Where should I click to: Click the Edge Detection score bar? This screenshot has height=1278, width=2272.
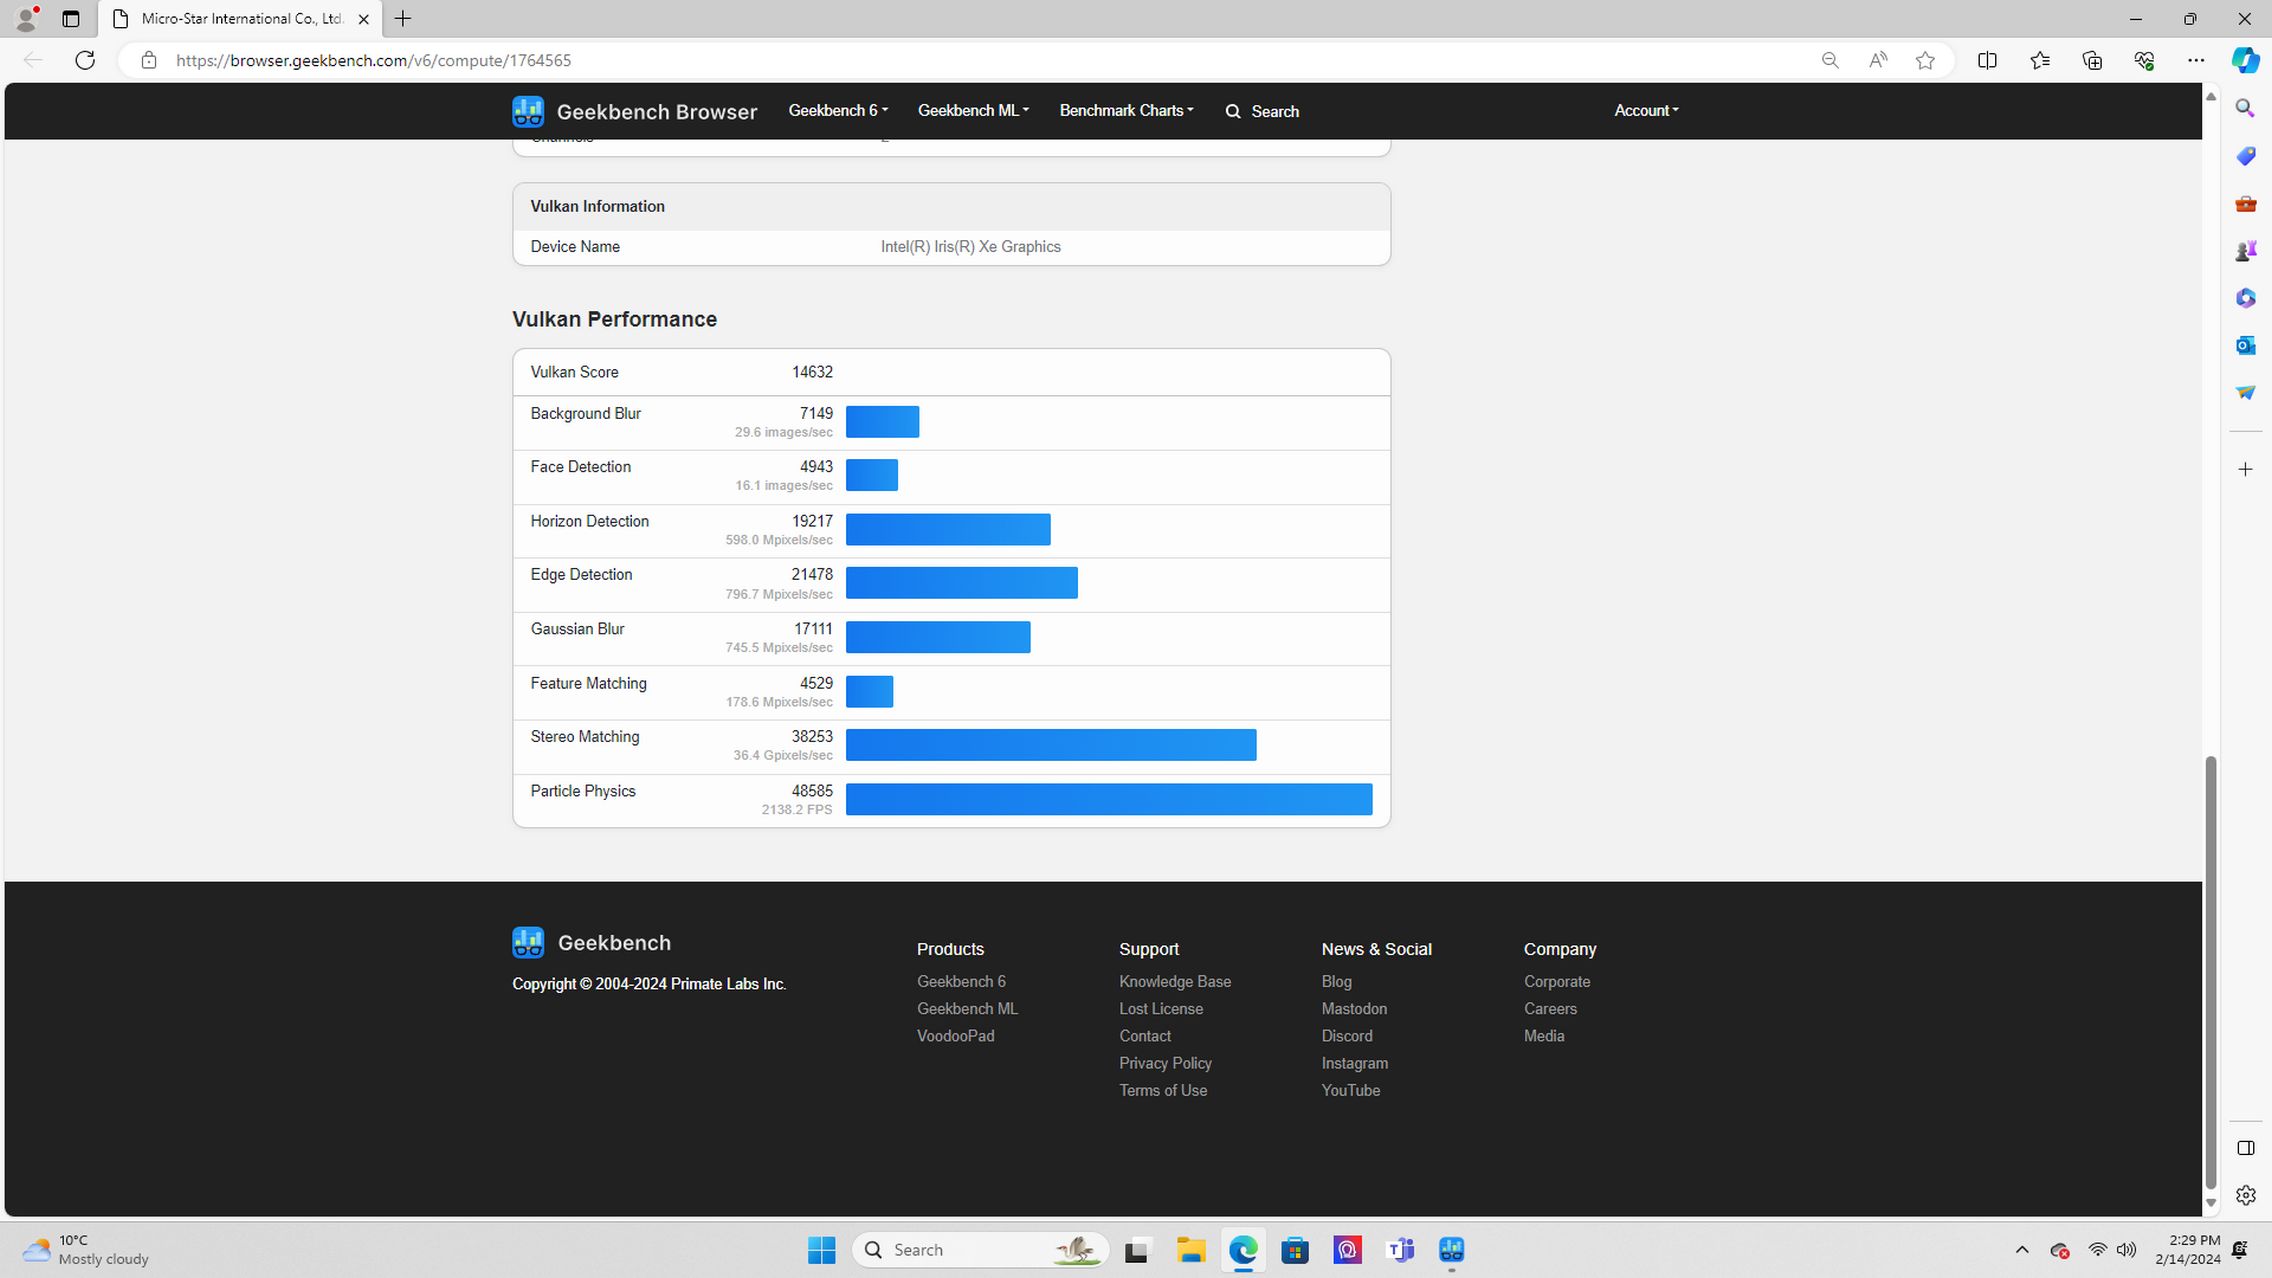click(x=962, y=583)
